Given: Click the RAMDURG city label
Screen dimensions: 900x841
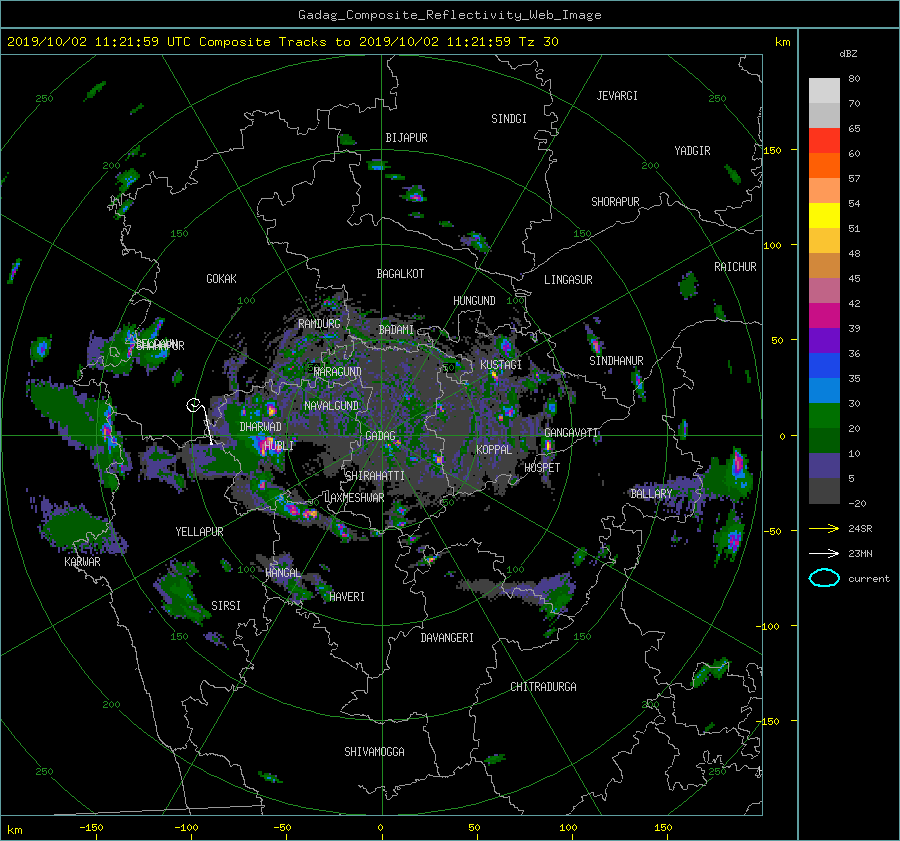Looking at the screenshot, I should point(319,324).
